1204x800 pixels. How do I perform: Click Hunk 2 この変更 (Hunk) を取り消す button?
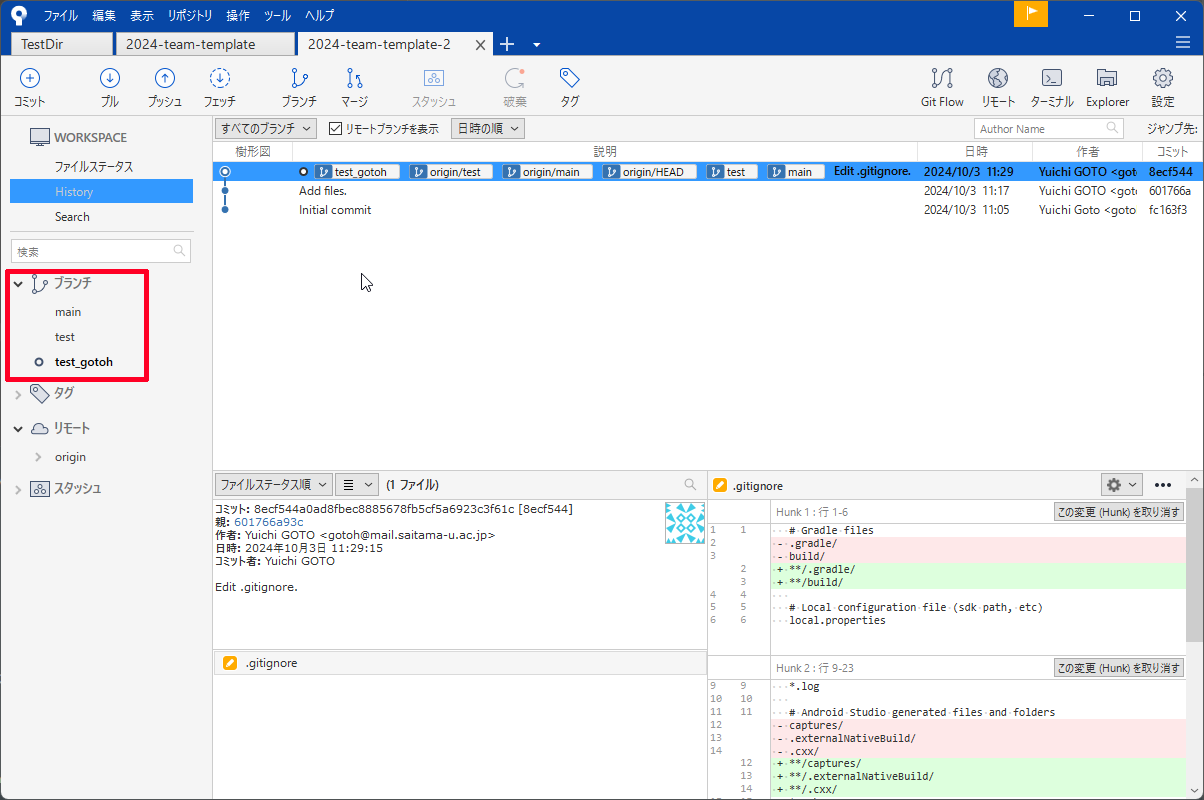tap(1119, 668)
